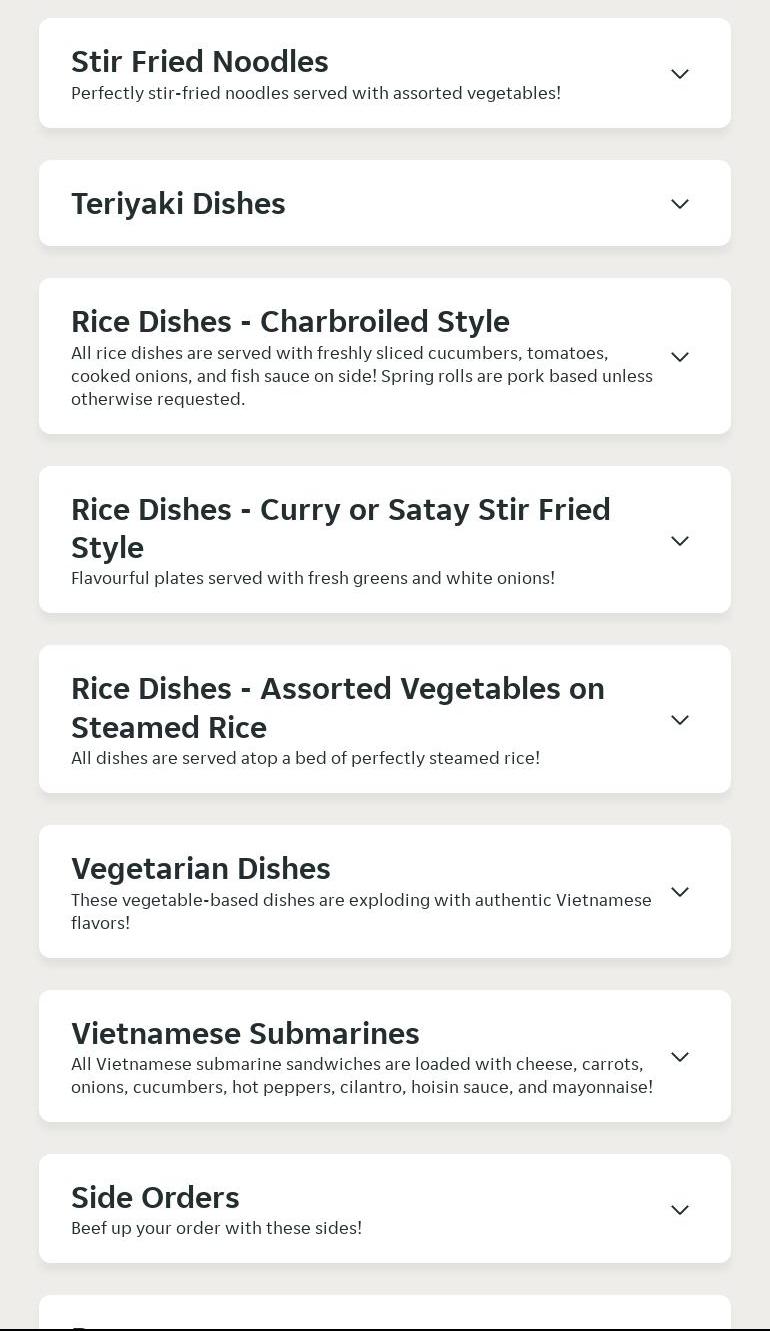Expand the Charbroiled Style section chevron
770x1331 pixels.
pos(679,357)
